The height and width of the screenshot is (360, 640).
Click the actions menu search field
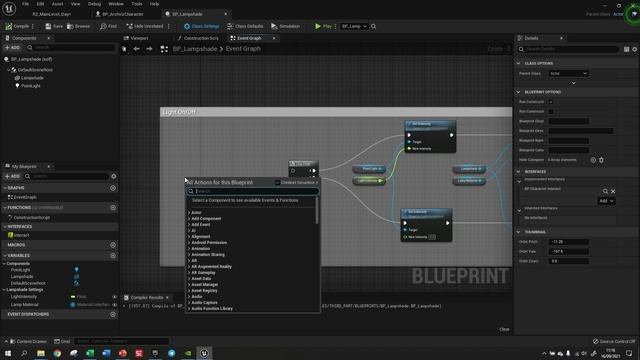(x=253, y=191)
